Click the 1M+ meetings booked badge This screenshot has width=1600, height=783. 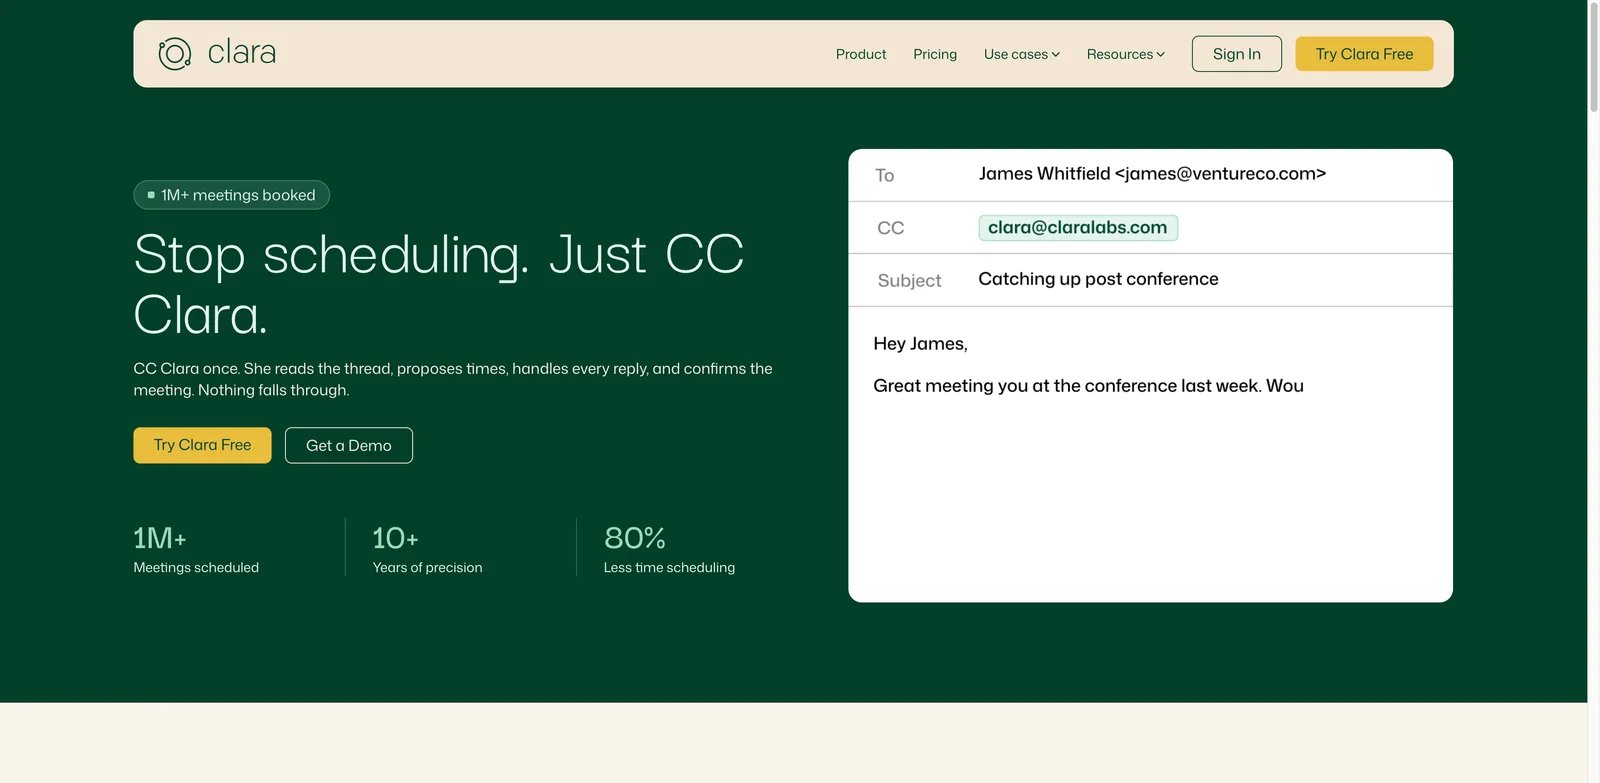(x=232, y=195)
